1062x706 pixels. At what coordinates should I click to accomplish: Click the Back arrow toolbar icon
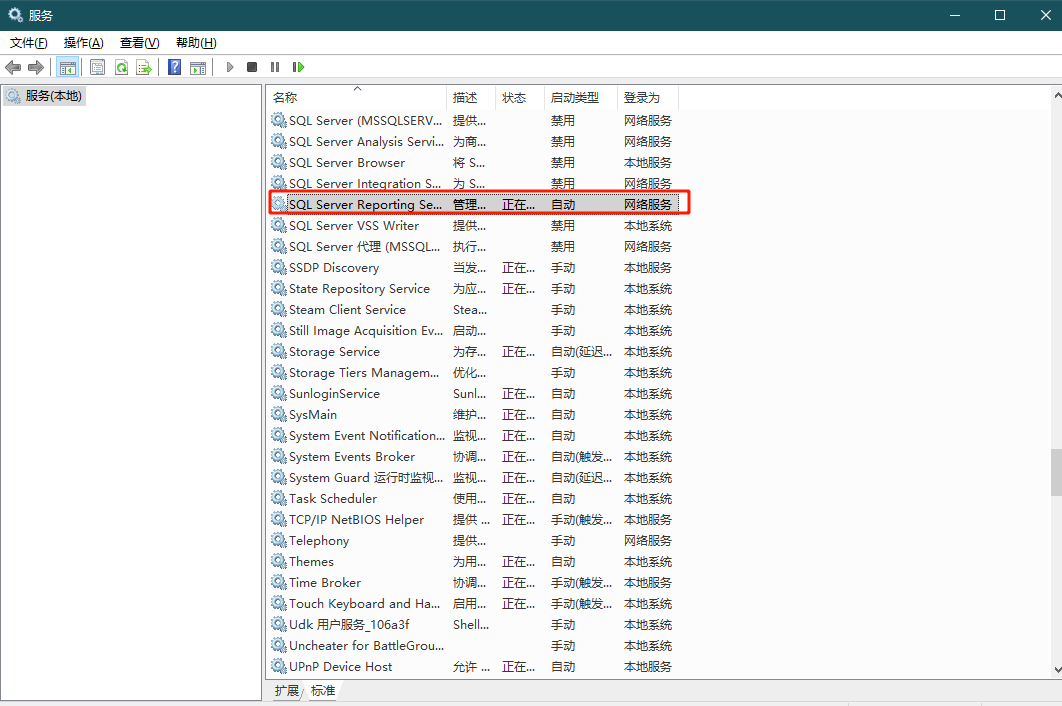point(13,67)
